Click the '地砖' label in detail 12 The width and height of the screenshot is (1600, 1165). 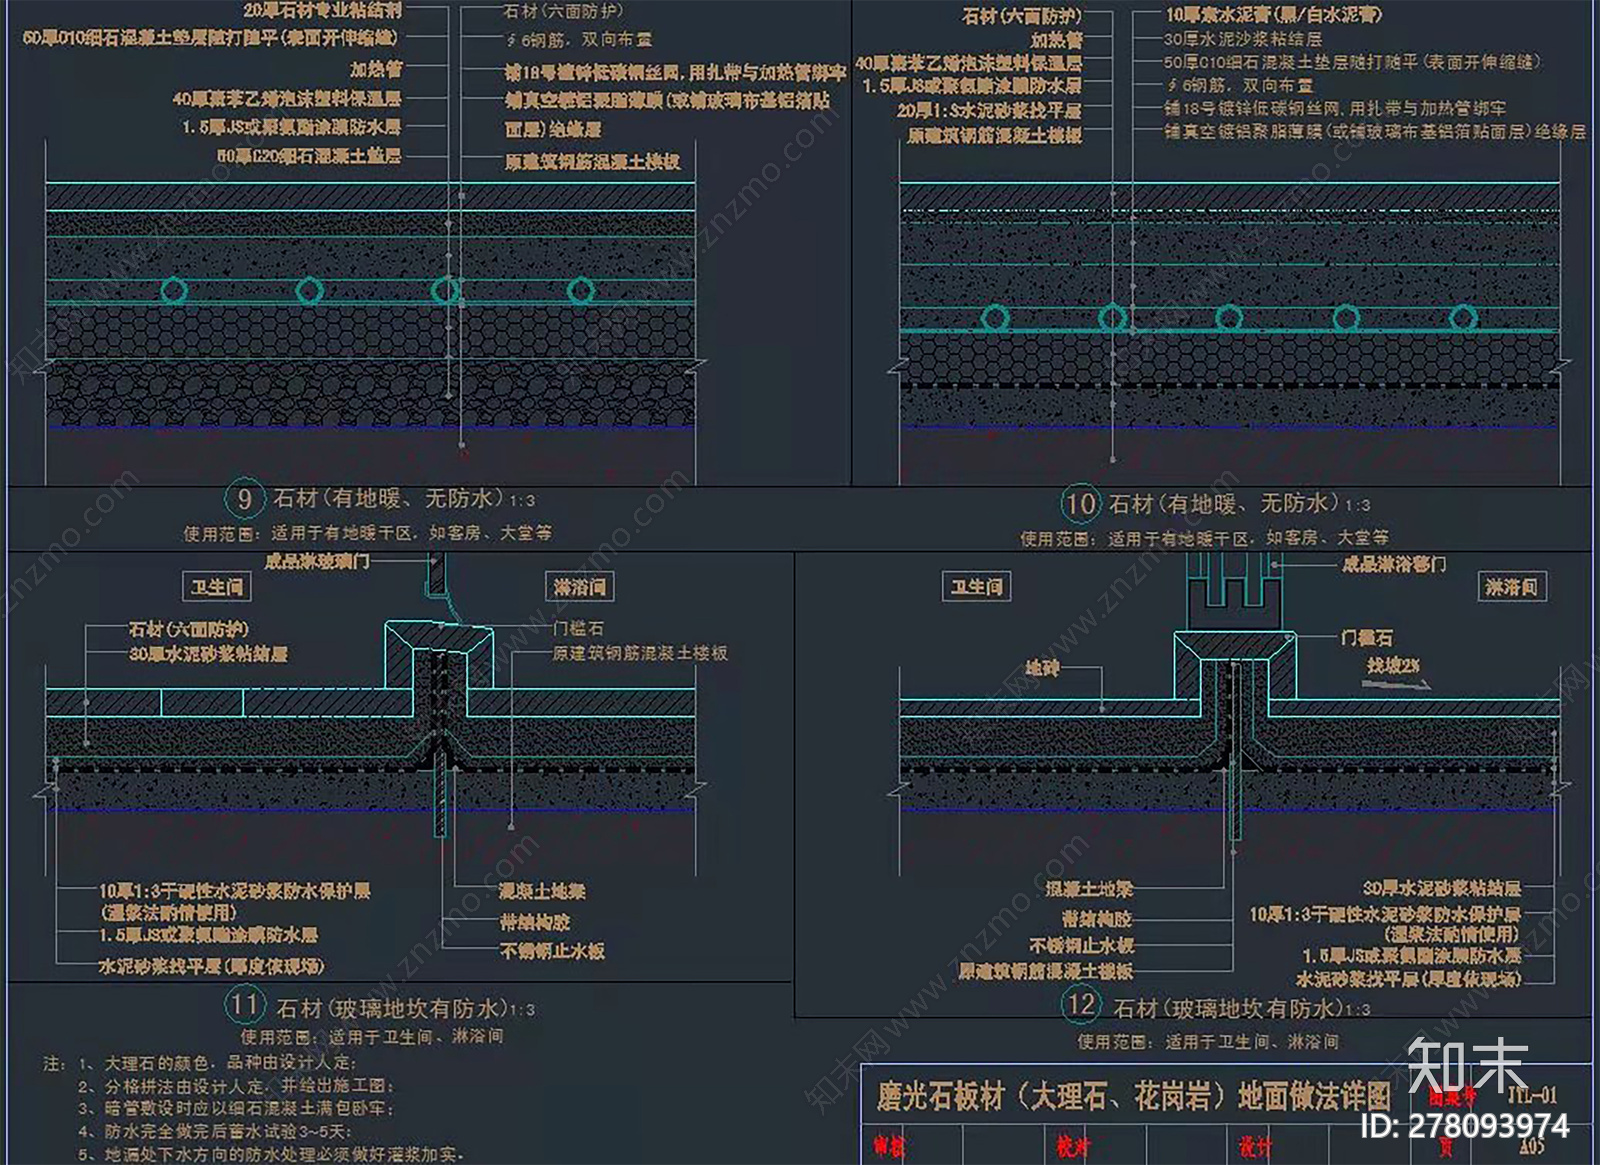1042,667
